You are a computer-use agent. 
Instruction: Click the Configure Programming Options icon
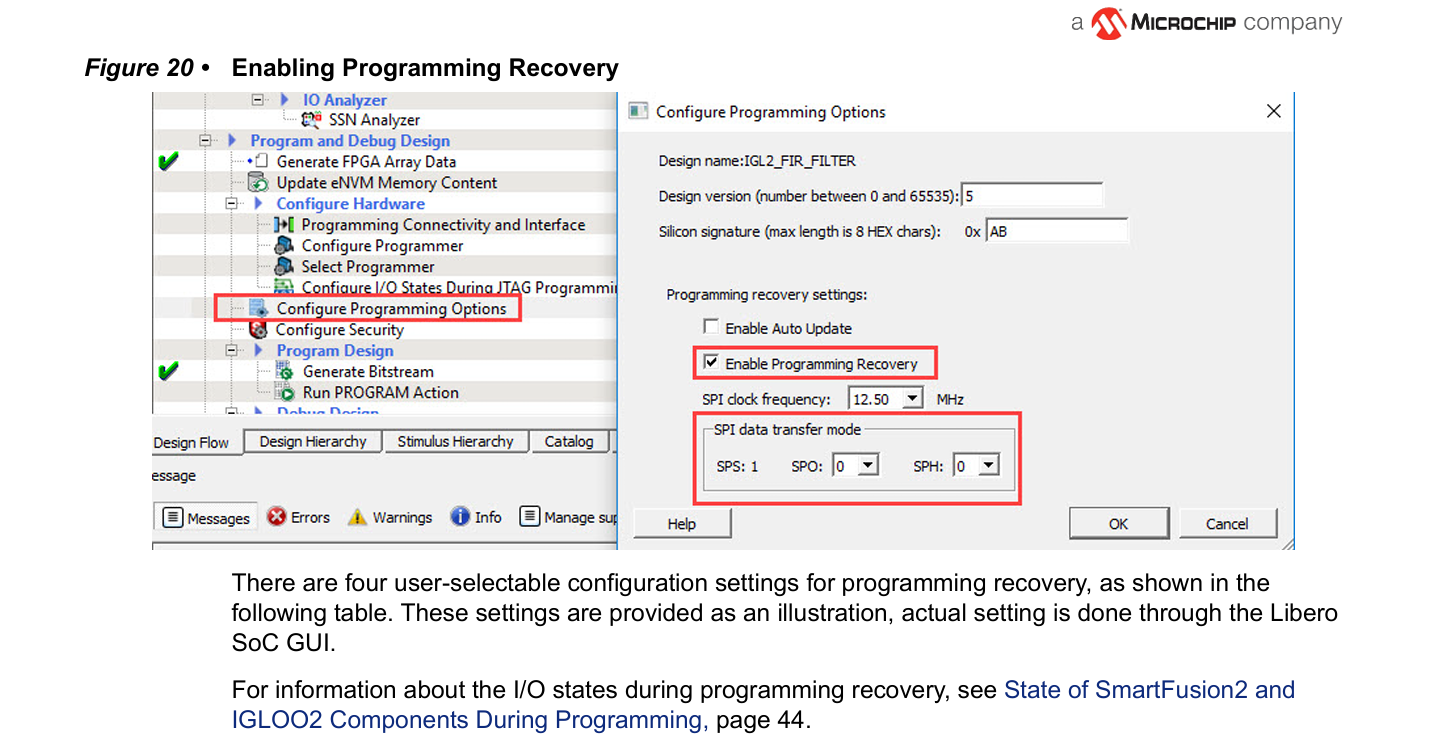coord(258,309)
